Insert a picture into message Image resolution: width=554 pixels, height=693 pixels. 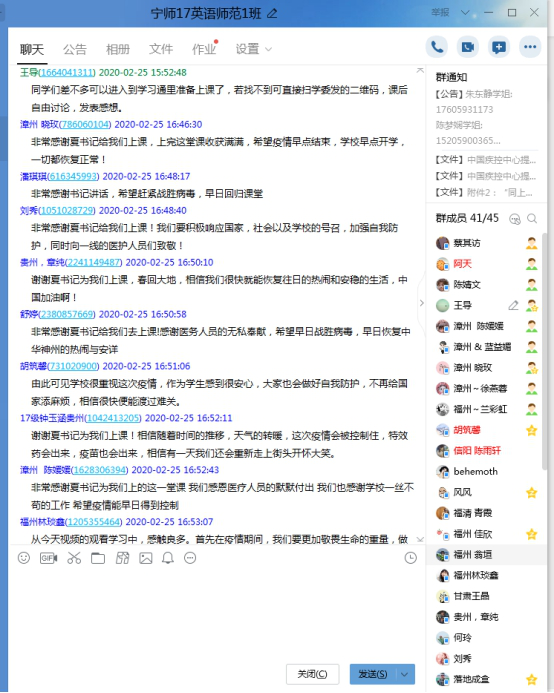146,558
